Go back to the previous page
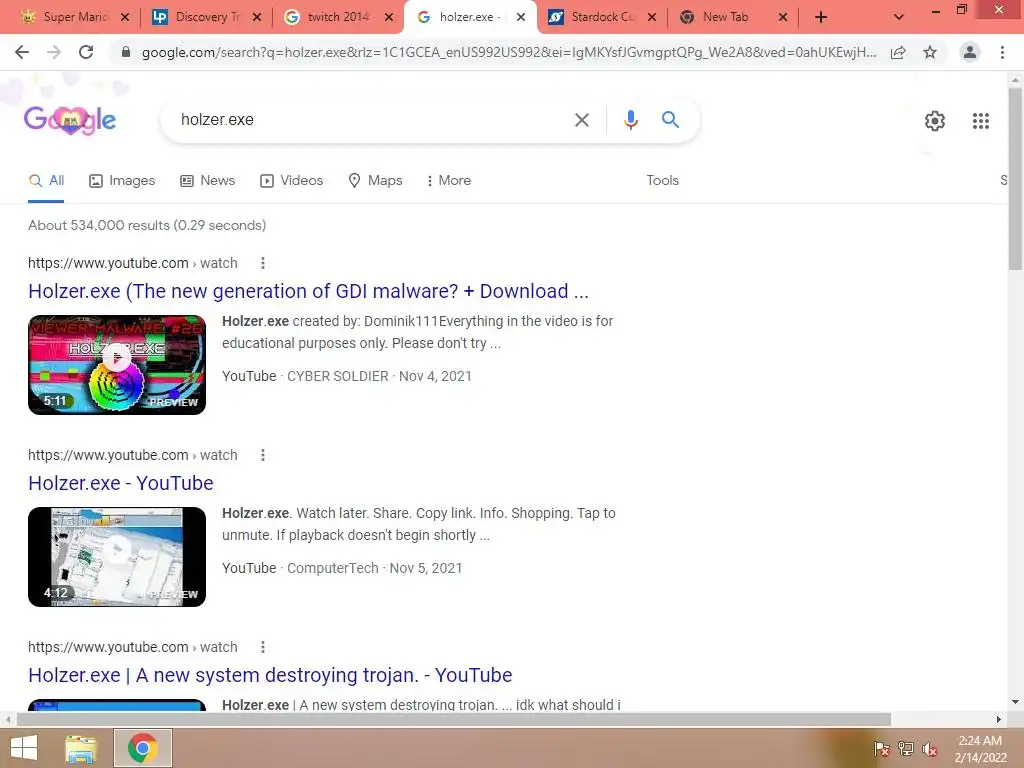This screenshot has height=768, width=1024. click(22, 52)
